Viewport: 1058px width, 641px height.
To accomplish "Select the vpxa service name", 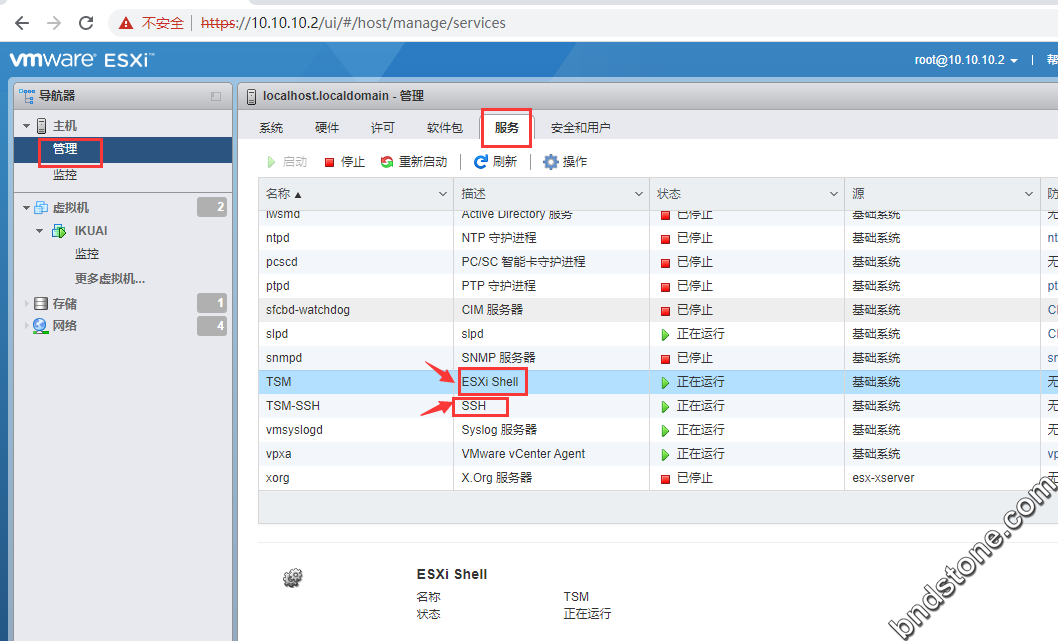I will pyautogui.click(x=279, y=454).
